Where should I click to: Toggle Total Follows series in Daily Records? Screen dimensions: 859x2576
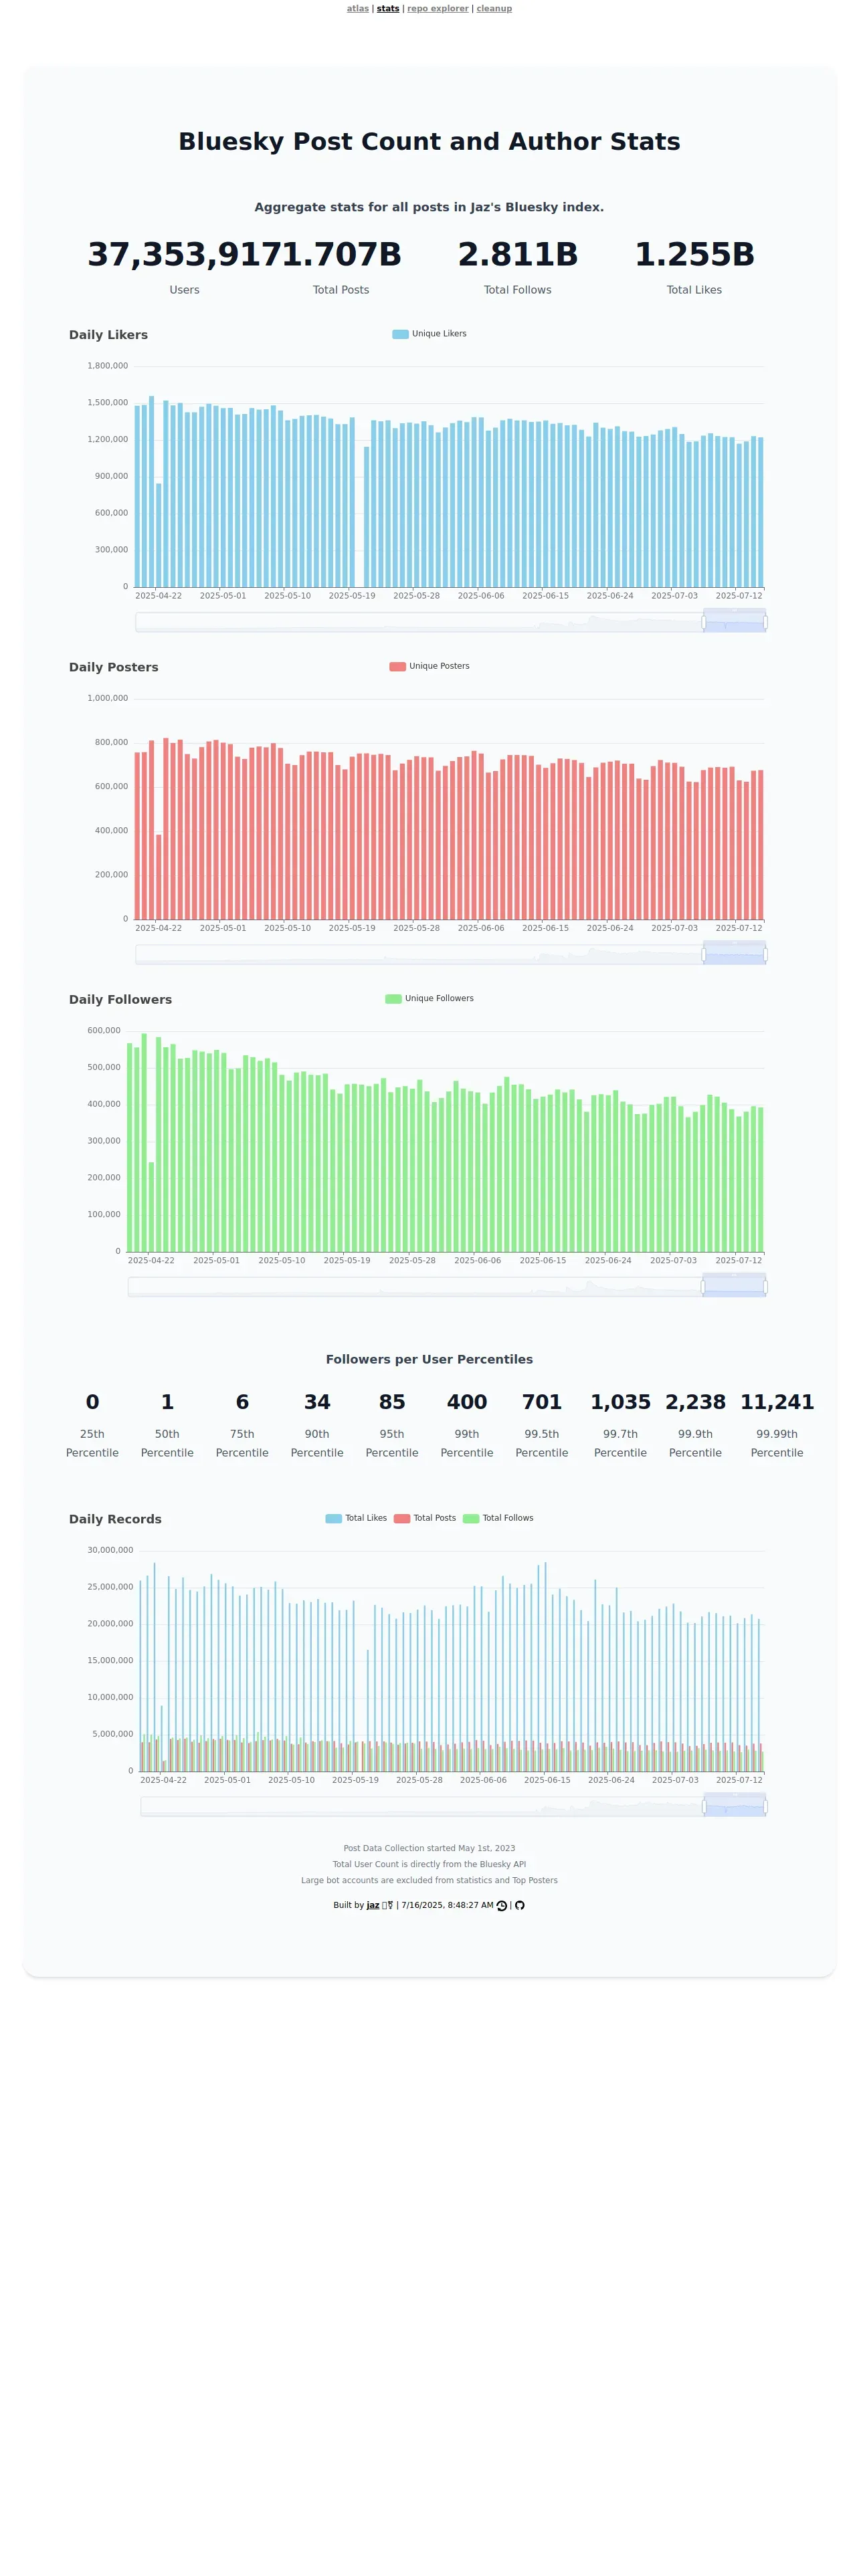(498, 1518)
